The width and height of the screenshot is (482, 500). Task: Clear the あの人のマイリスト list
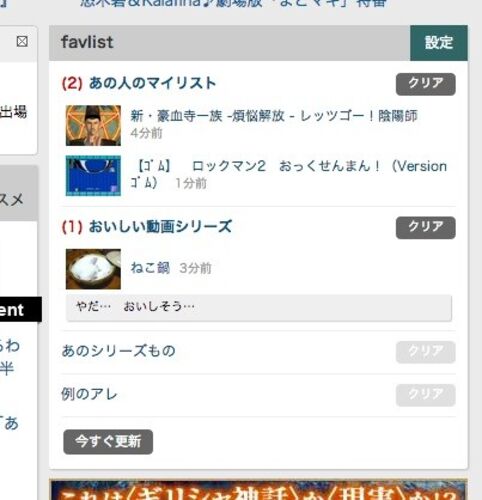click(x=426, y=84)
